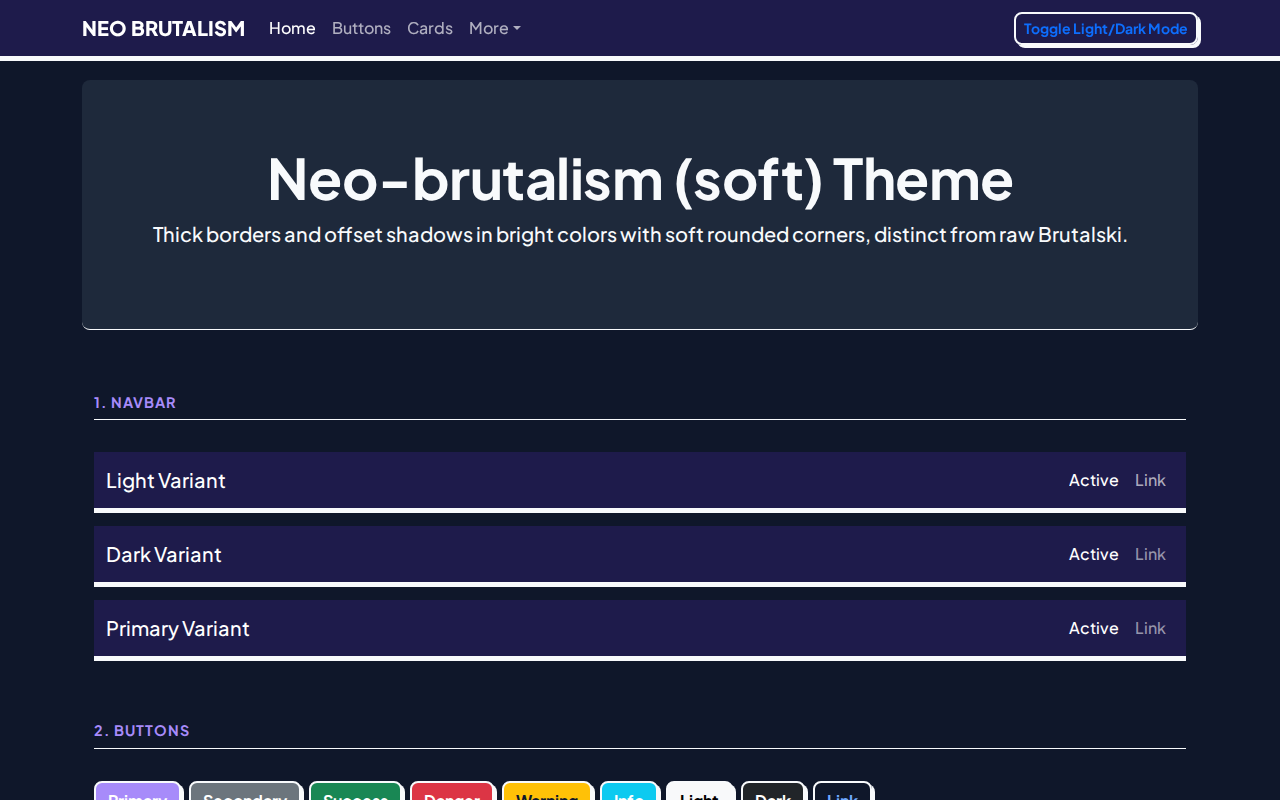Click the '2. BUTTONS' section heading
The width and height of the screenshot is (1280, 800).
[142, 731]
